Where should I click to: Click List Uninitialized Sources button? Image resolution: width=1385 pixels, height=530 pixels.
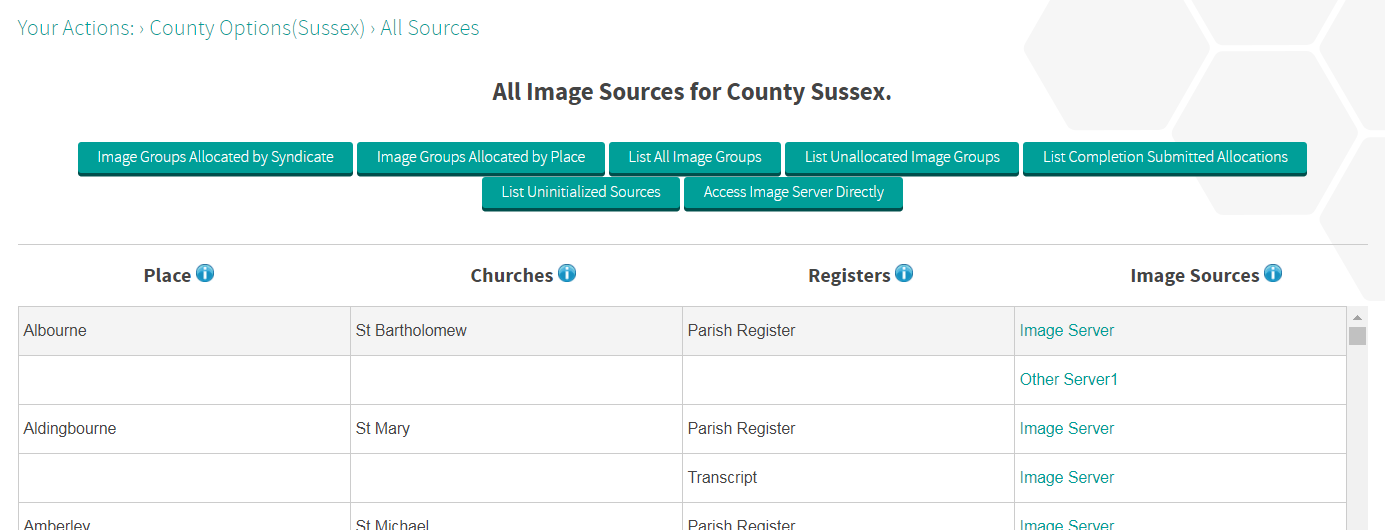[581, 193]
